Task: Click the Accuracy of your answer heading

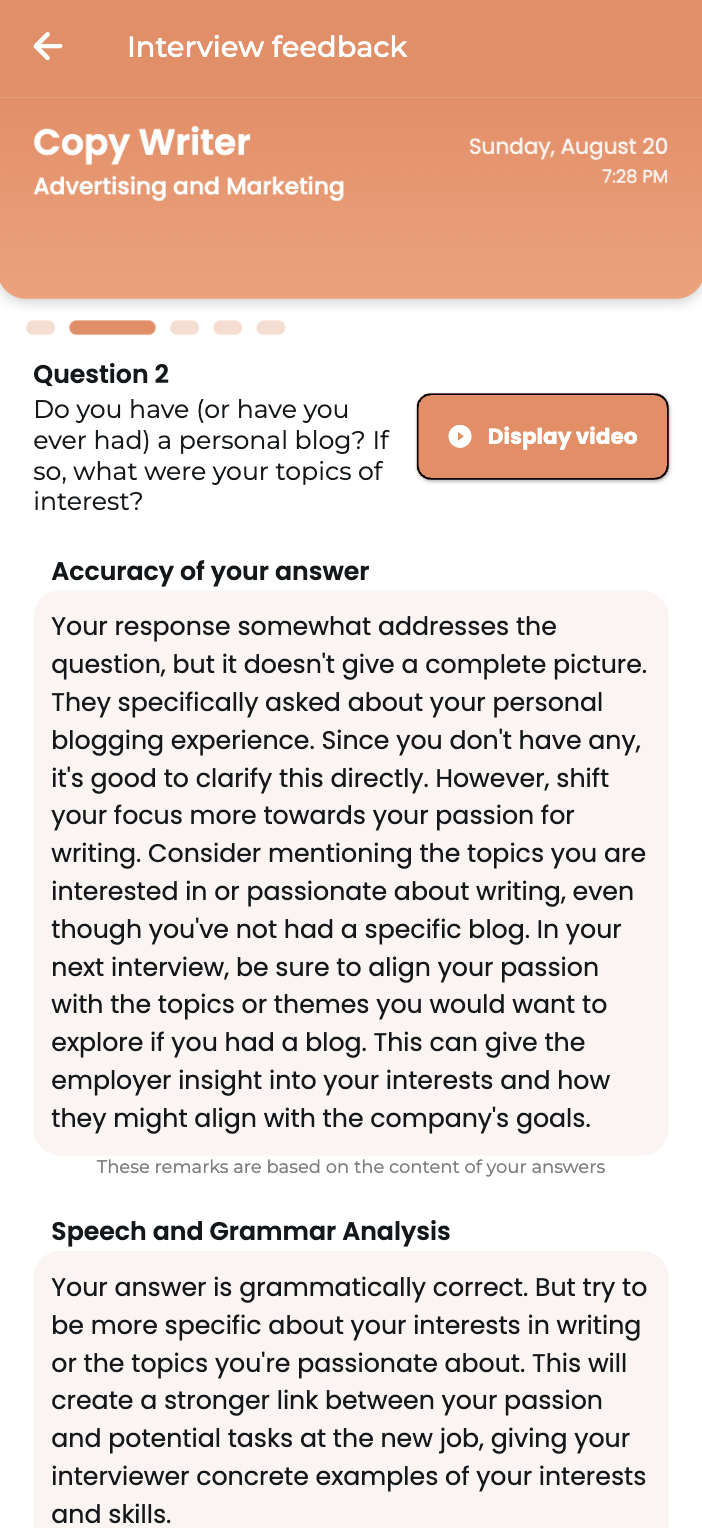Action: click(x=210, y=571)
